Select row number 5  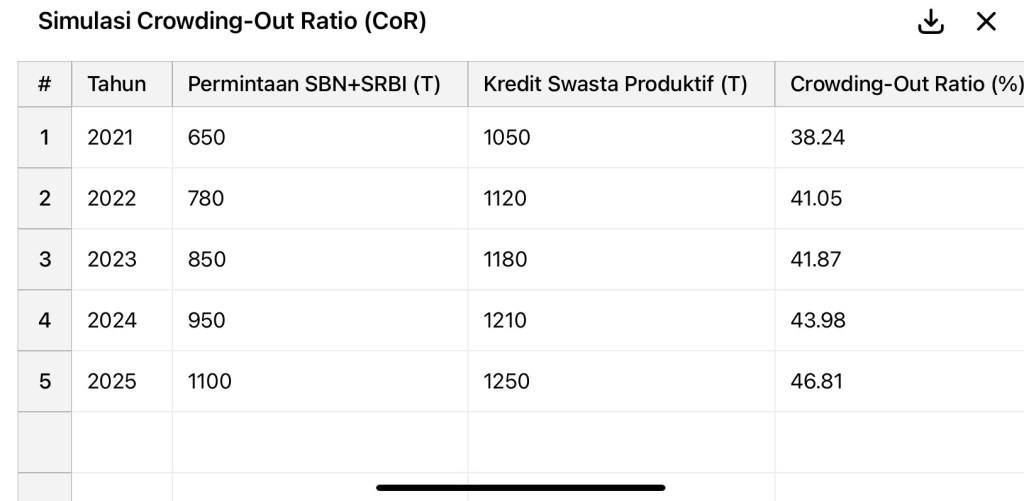click(x=44, y=381)
